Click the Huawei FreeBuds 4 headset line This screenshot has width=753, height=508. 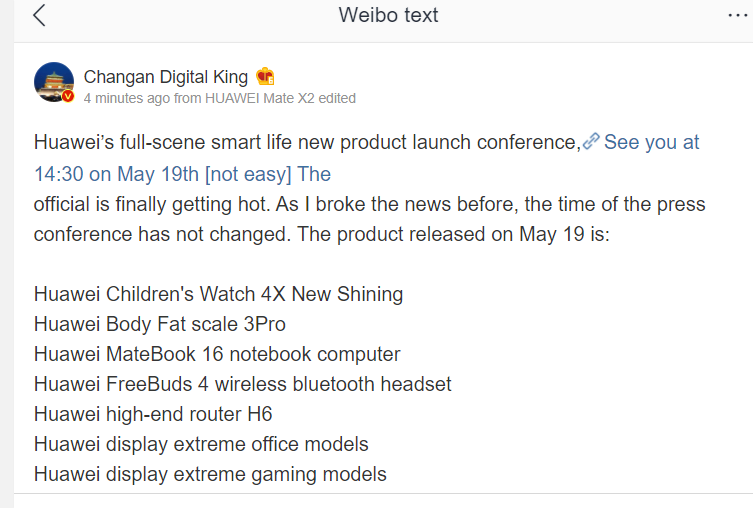click(x=243, y=384)
